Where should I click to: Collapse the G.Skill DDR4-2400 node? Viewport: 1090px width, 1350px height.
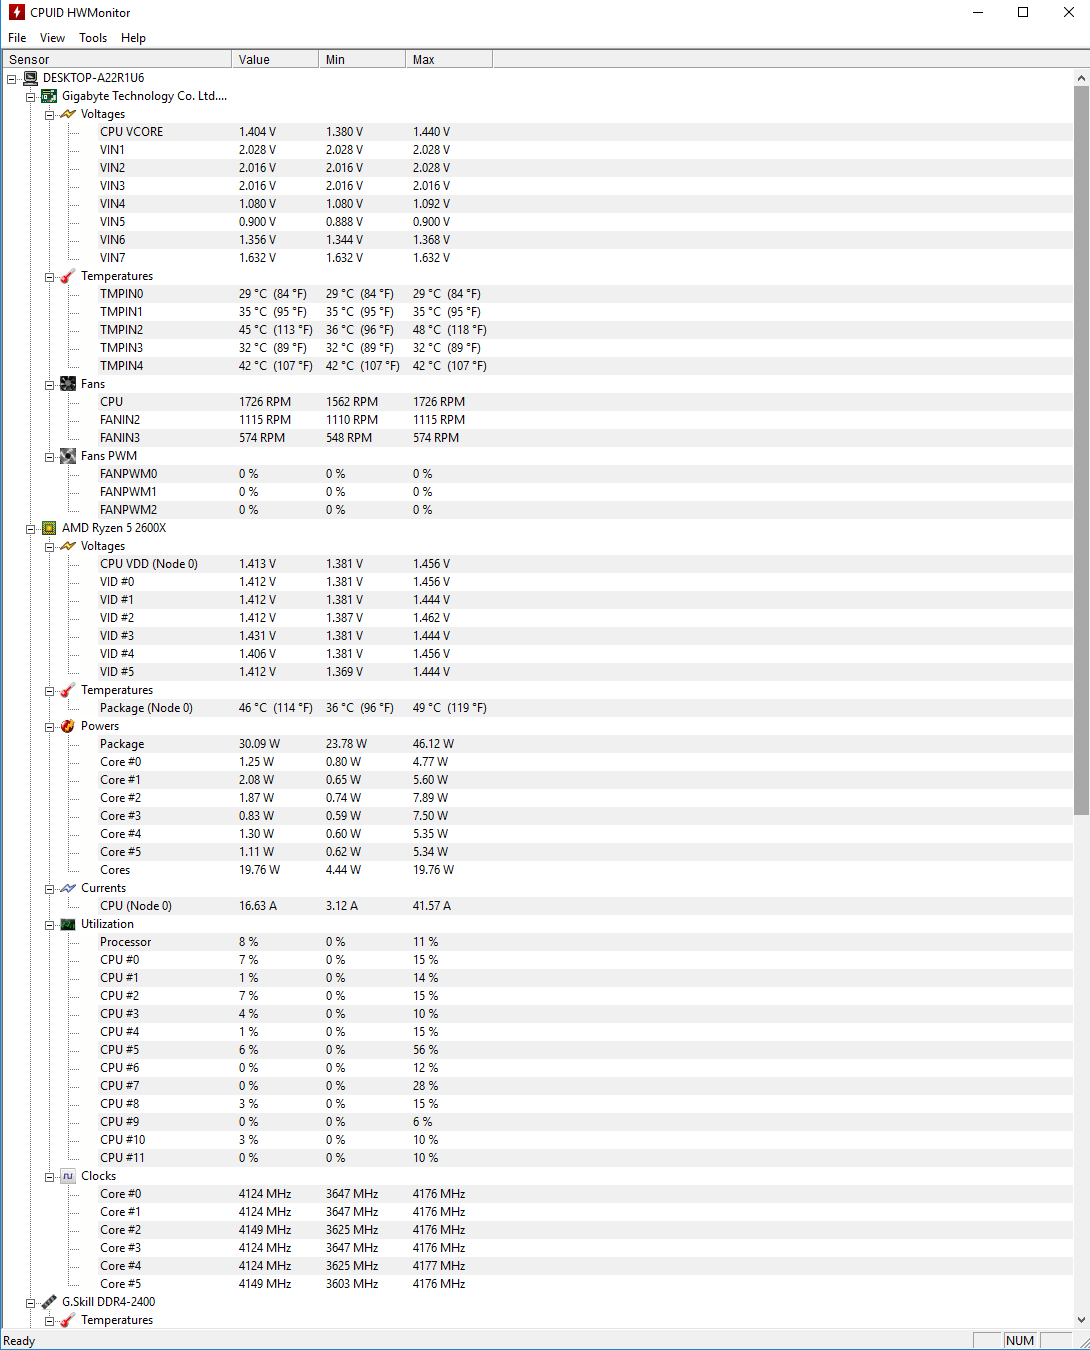(x=31, y=1303)
